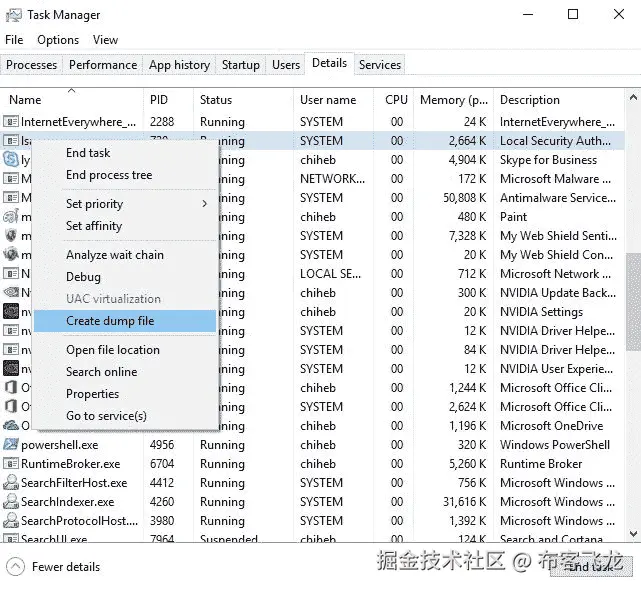The width and height of the screenshot is (641, 590).
Task: Open the Set priority submenu
Action: click(125, 204)
